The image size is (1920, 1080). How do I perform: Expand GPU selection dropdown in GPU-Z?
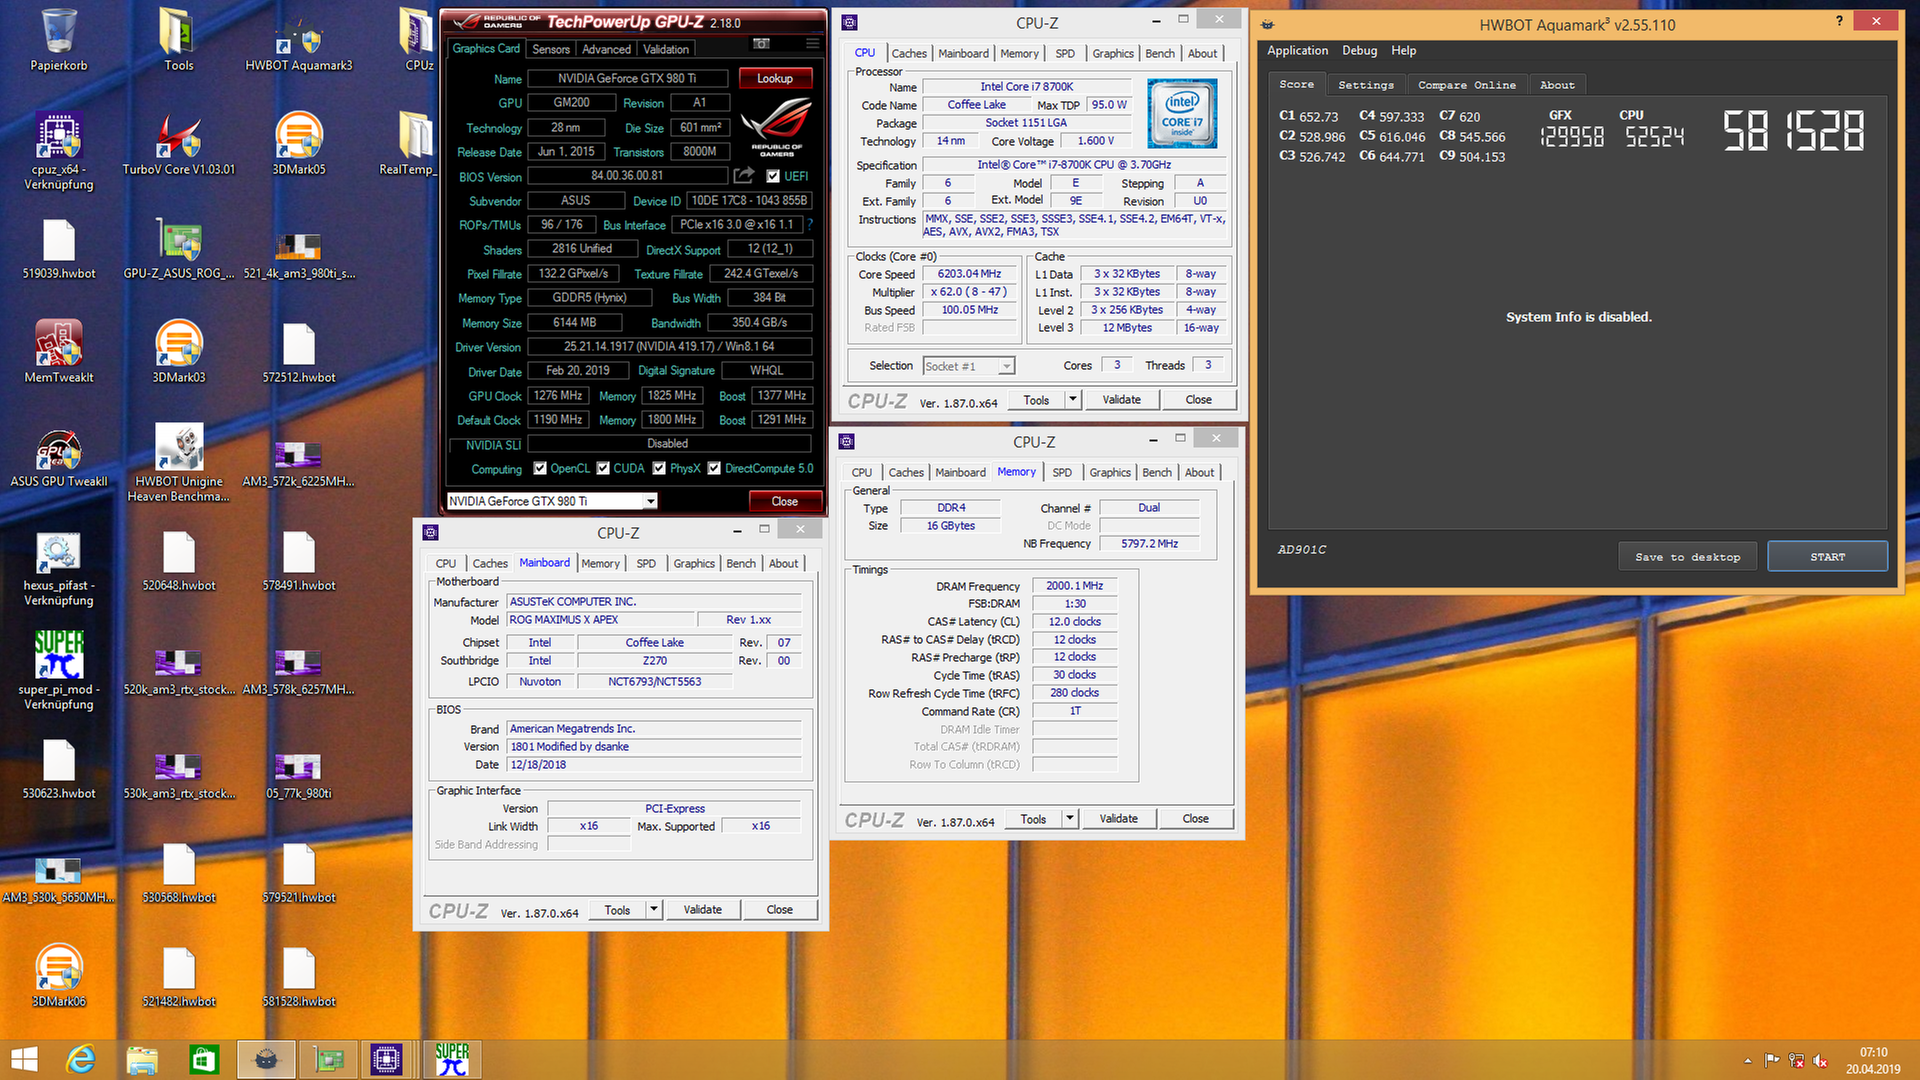(650, 502)
